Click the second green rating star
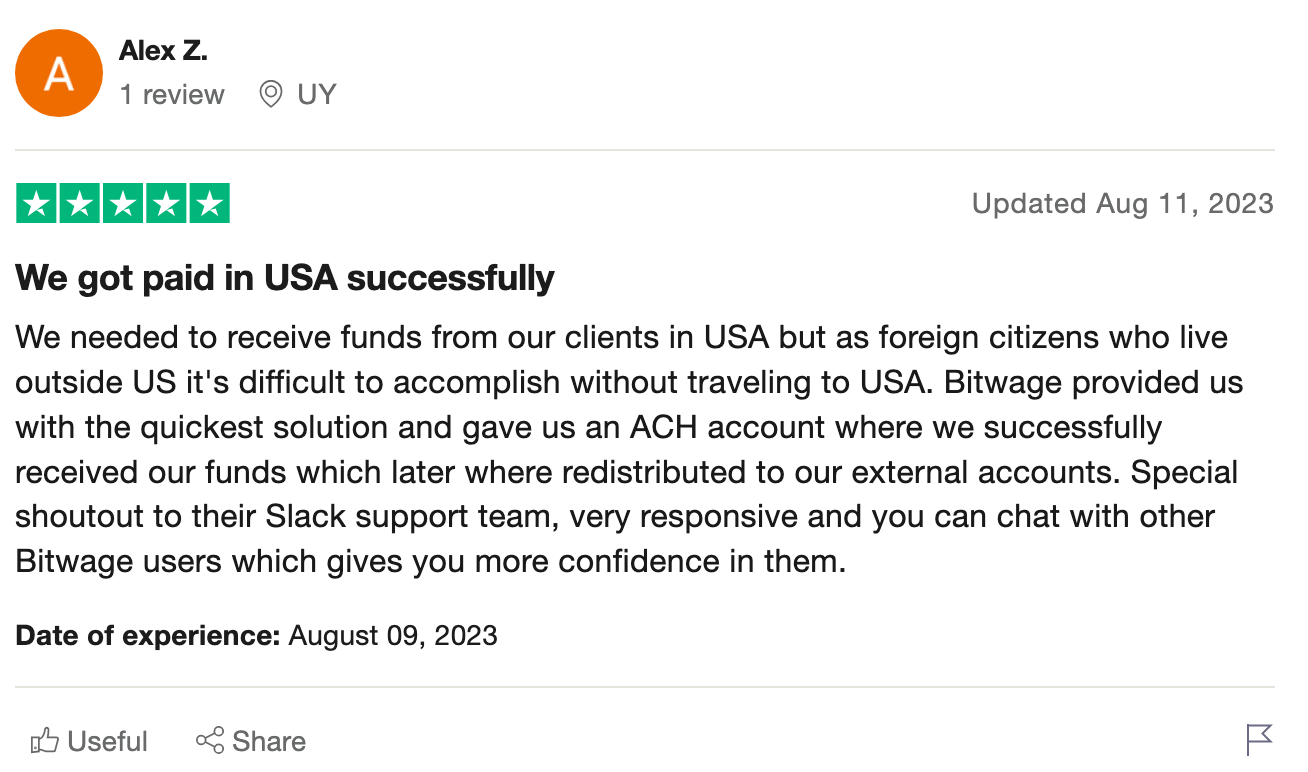The image size is (1308, 772). coord(80,204)
